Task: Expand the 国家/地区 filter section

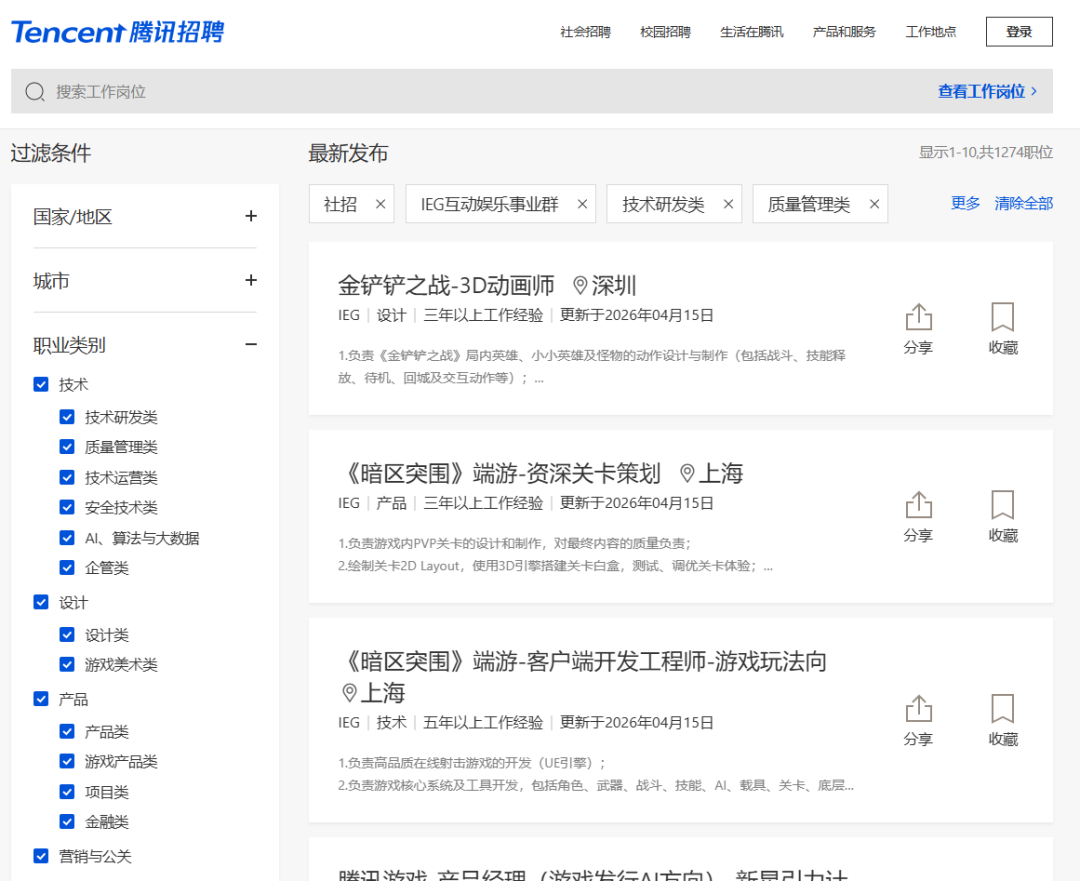Action: click(x=251, y=217)
